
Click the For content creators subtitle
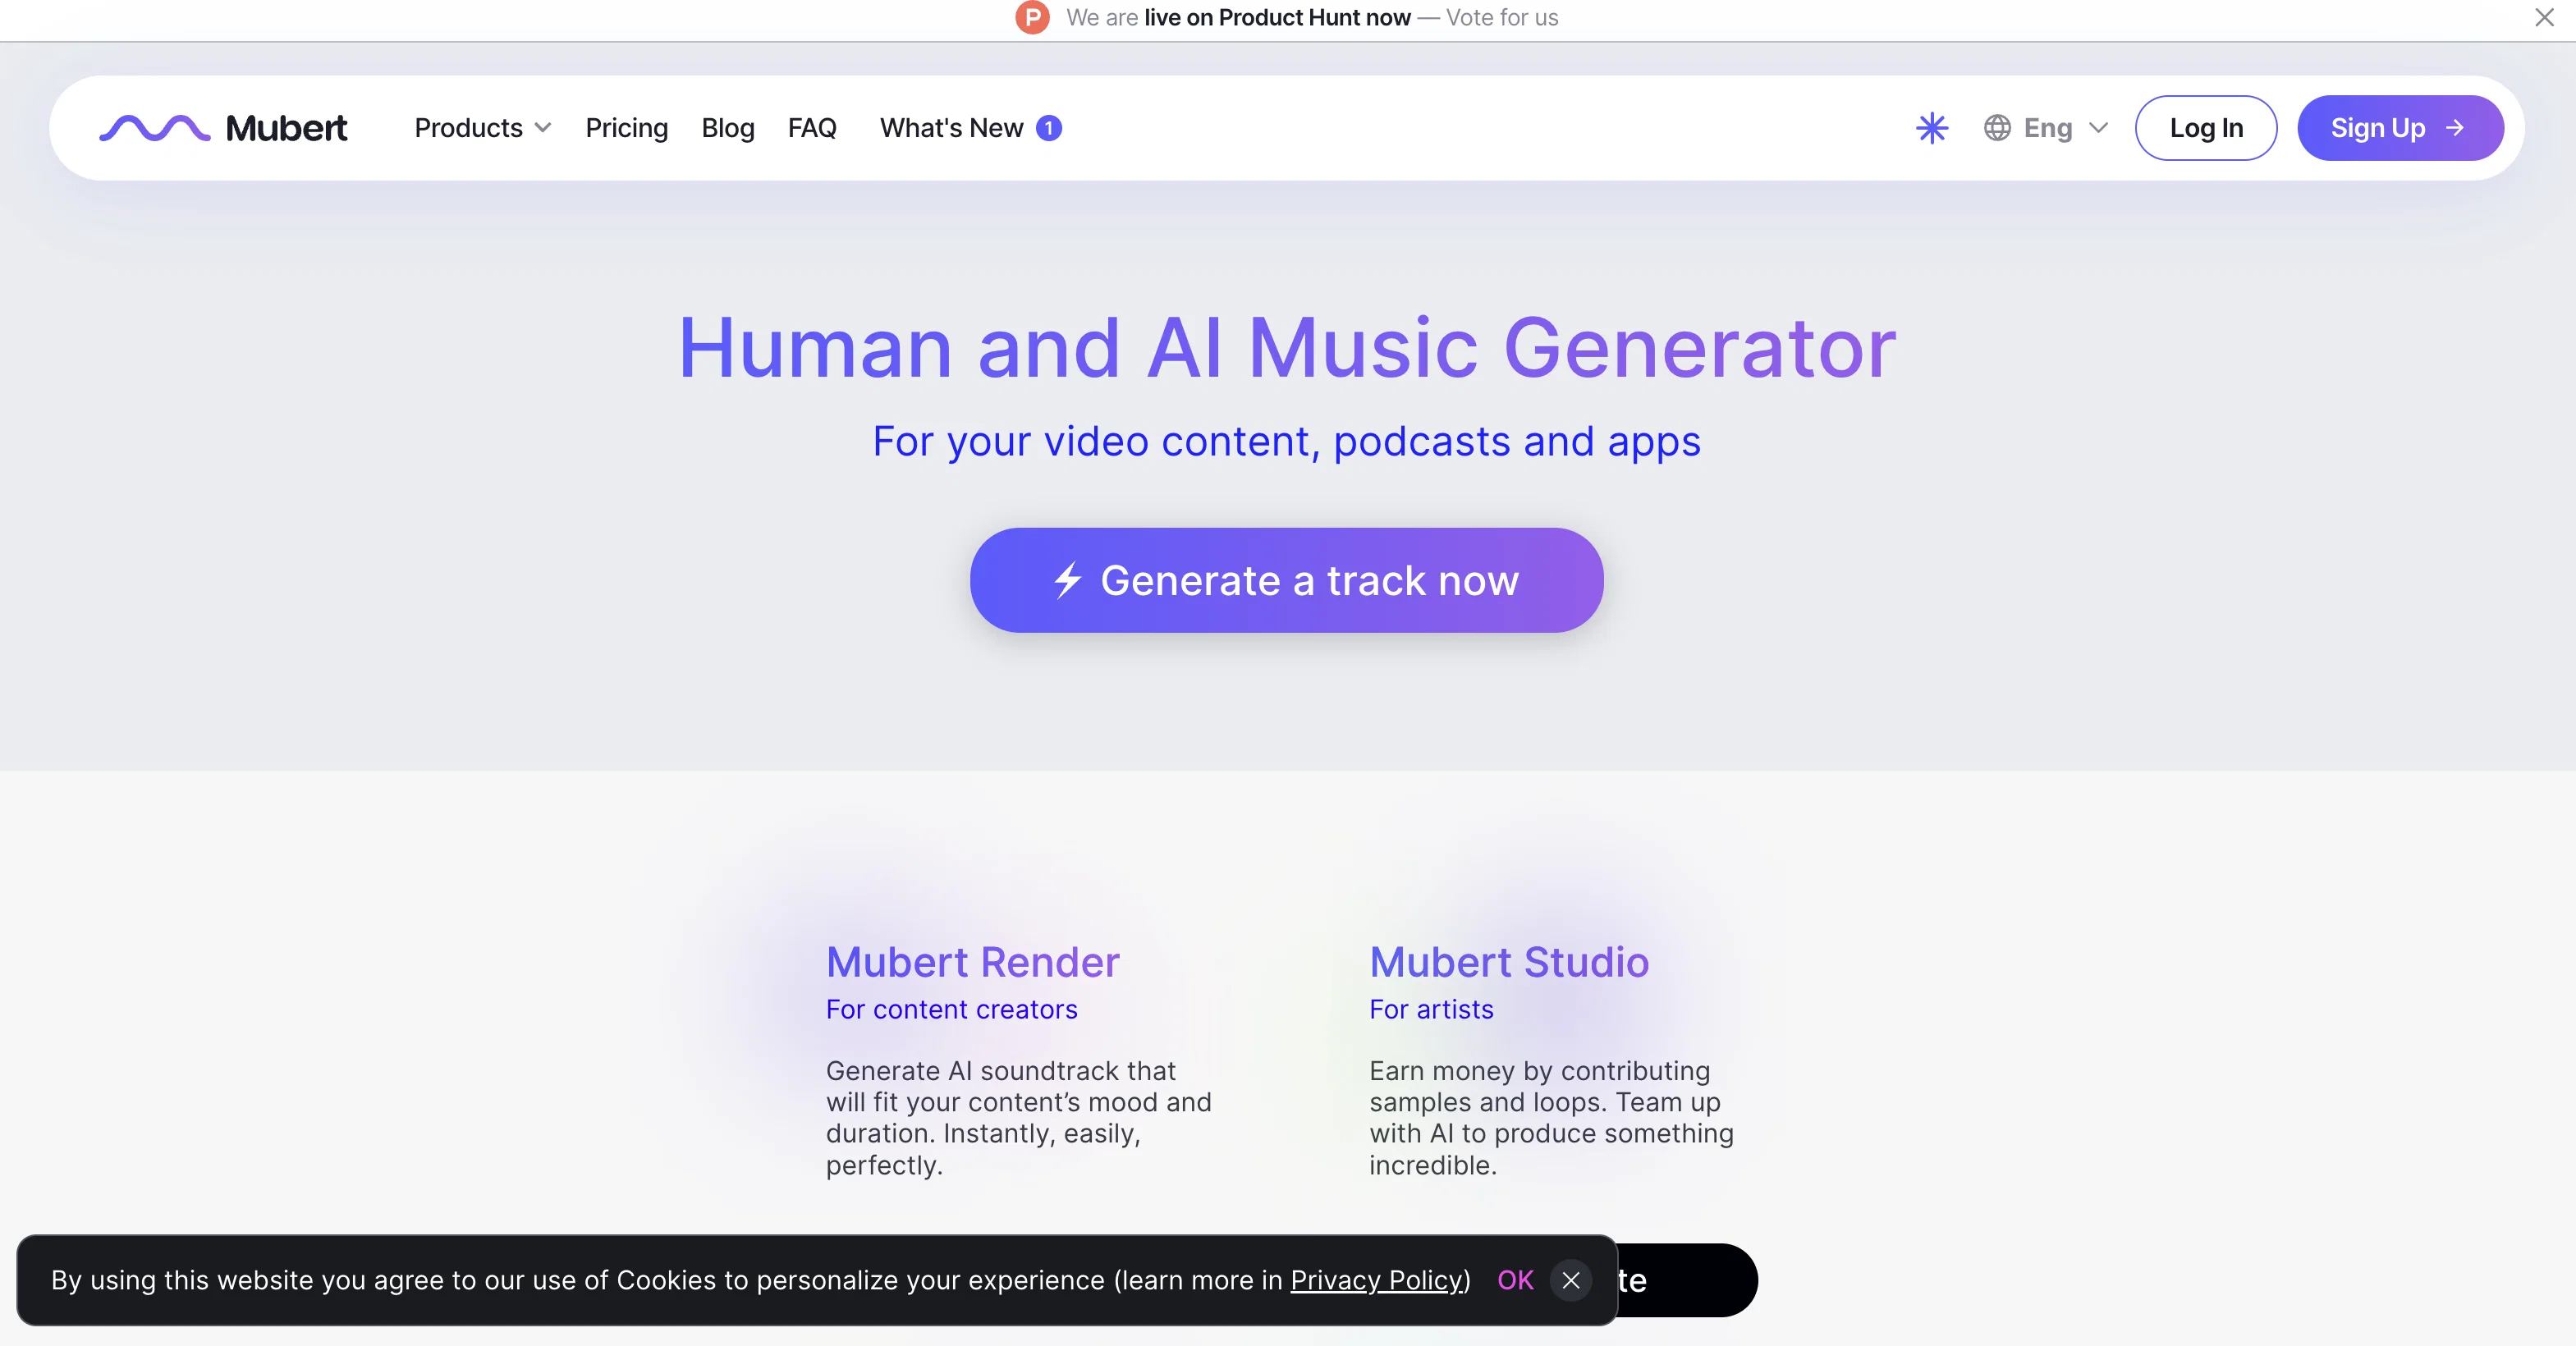pos(951,1009)
